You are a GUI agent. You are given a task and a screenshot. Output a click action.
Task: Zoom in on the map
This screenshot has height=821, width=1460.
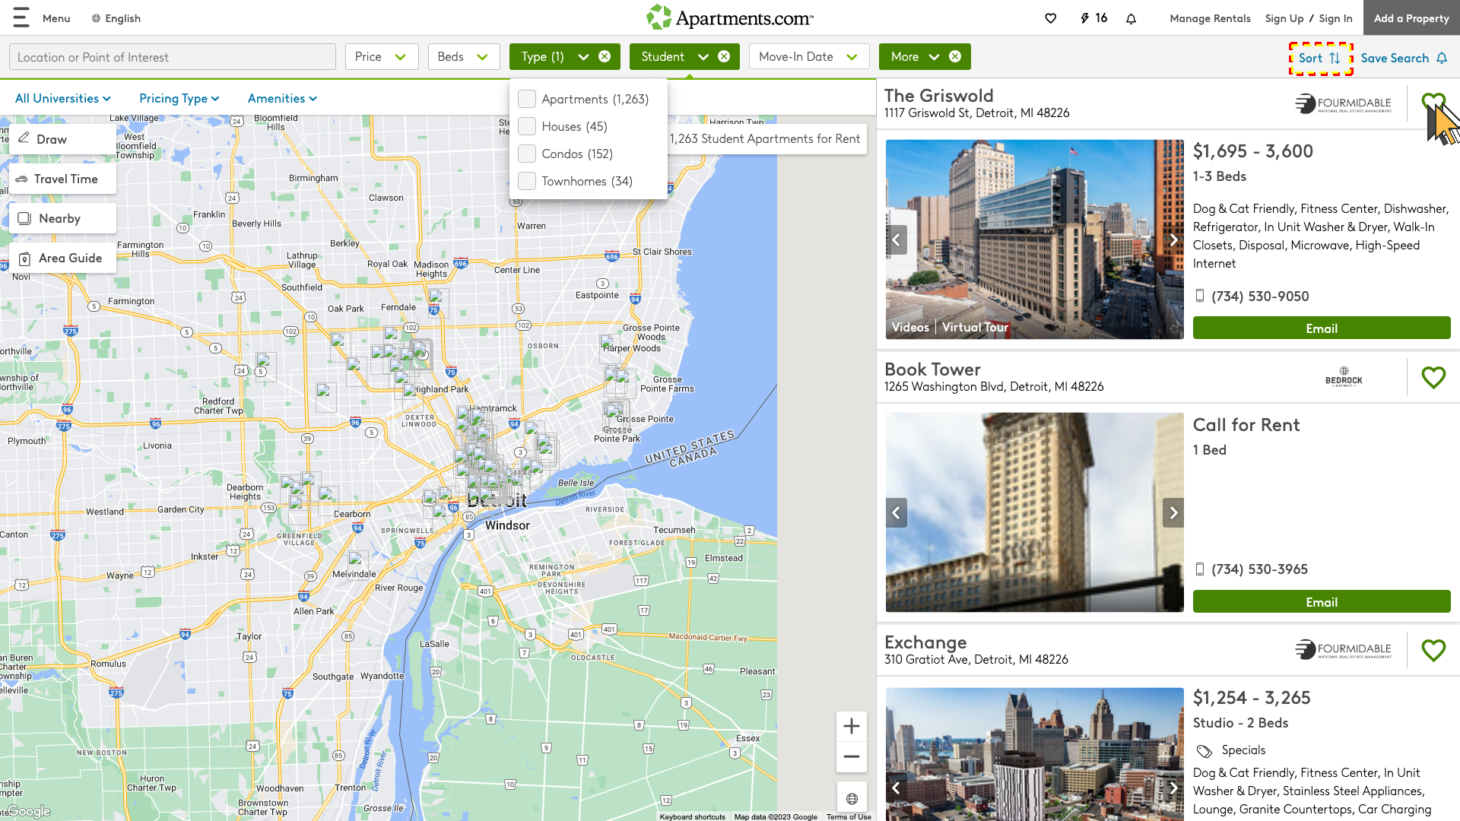[x=851, y=726]
